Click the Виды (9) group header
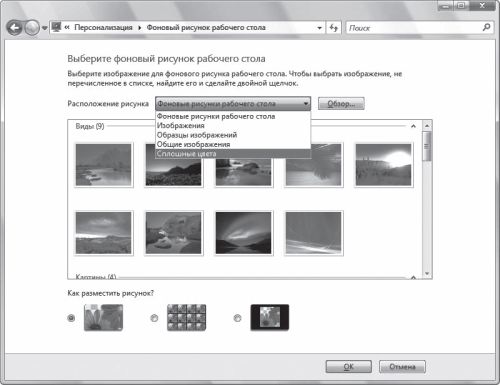The height and width of the screenshot is (385, 500). coord(90,126)
